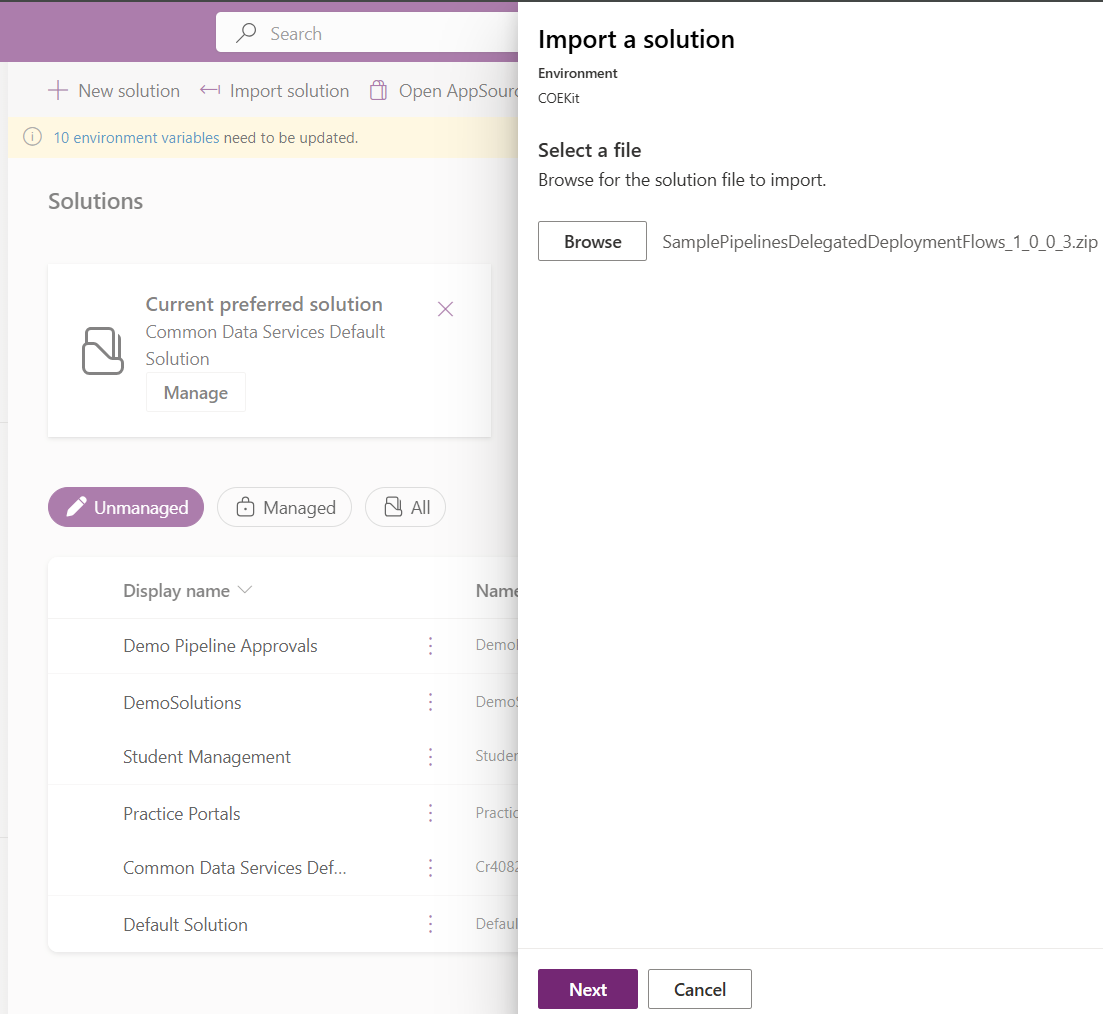
Task: Click the New solution plus icon
Action: [58, 91]
